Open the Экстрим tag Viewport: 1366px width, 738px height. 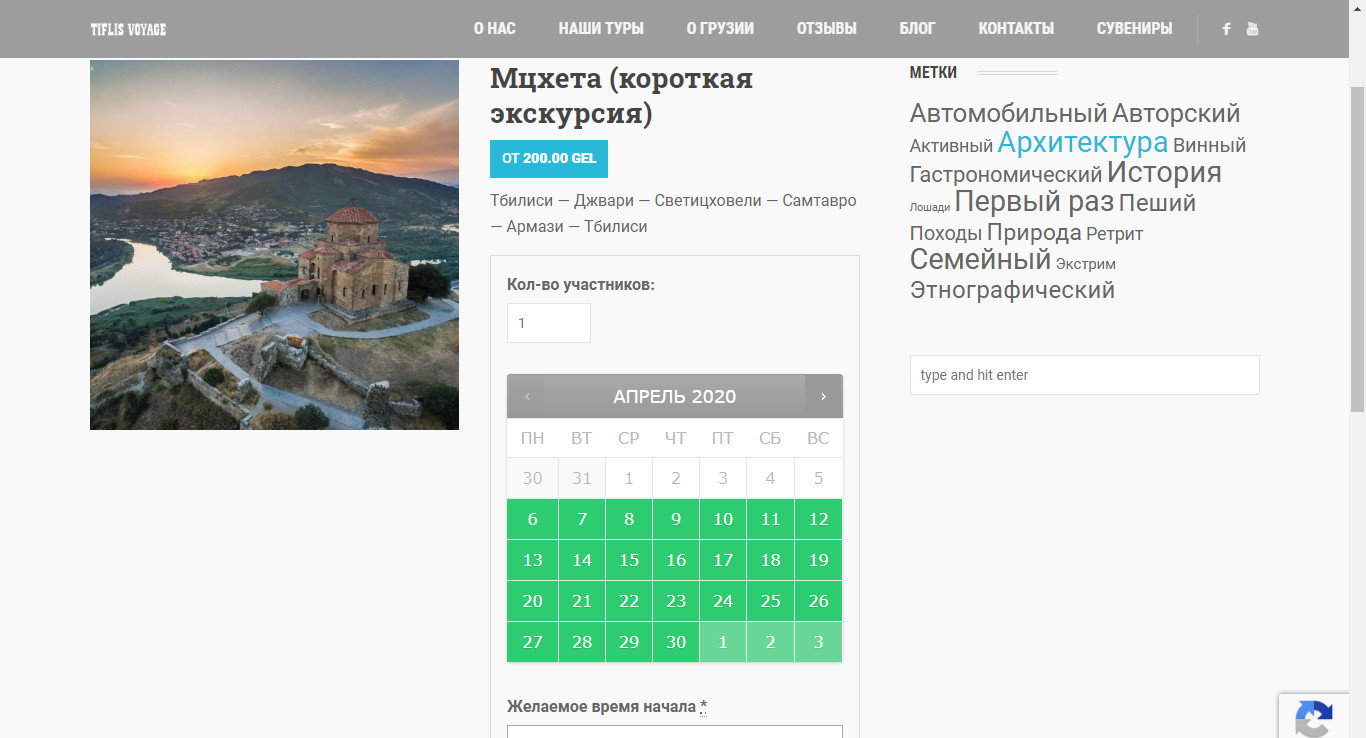click(1086, 265)
